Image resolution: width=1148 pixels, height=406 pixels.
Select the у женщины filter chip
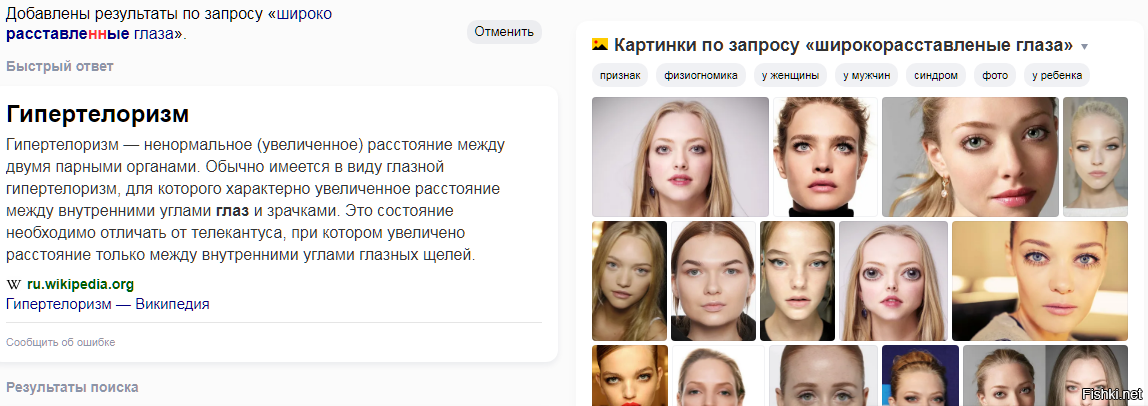pyautogui.click(x=790, y=75)
